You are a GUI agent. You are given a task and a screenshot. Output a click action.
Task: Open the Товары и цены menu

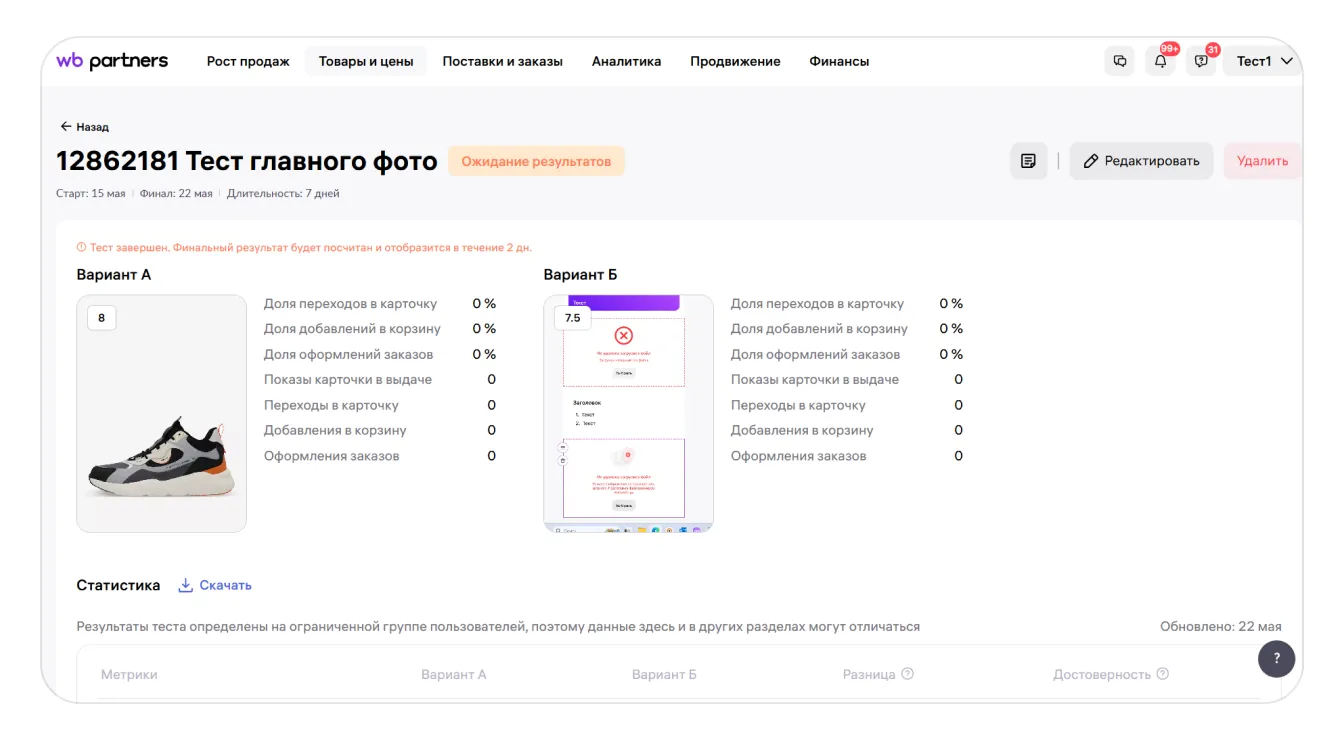tap(366, 61)
